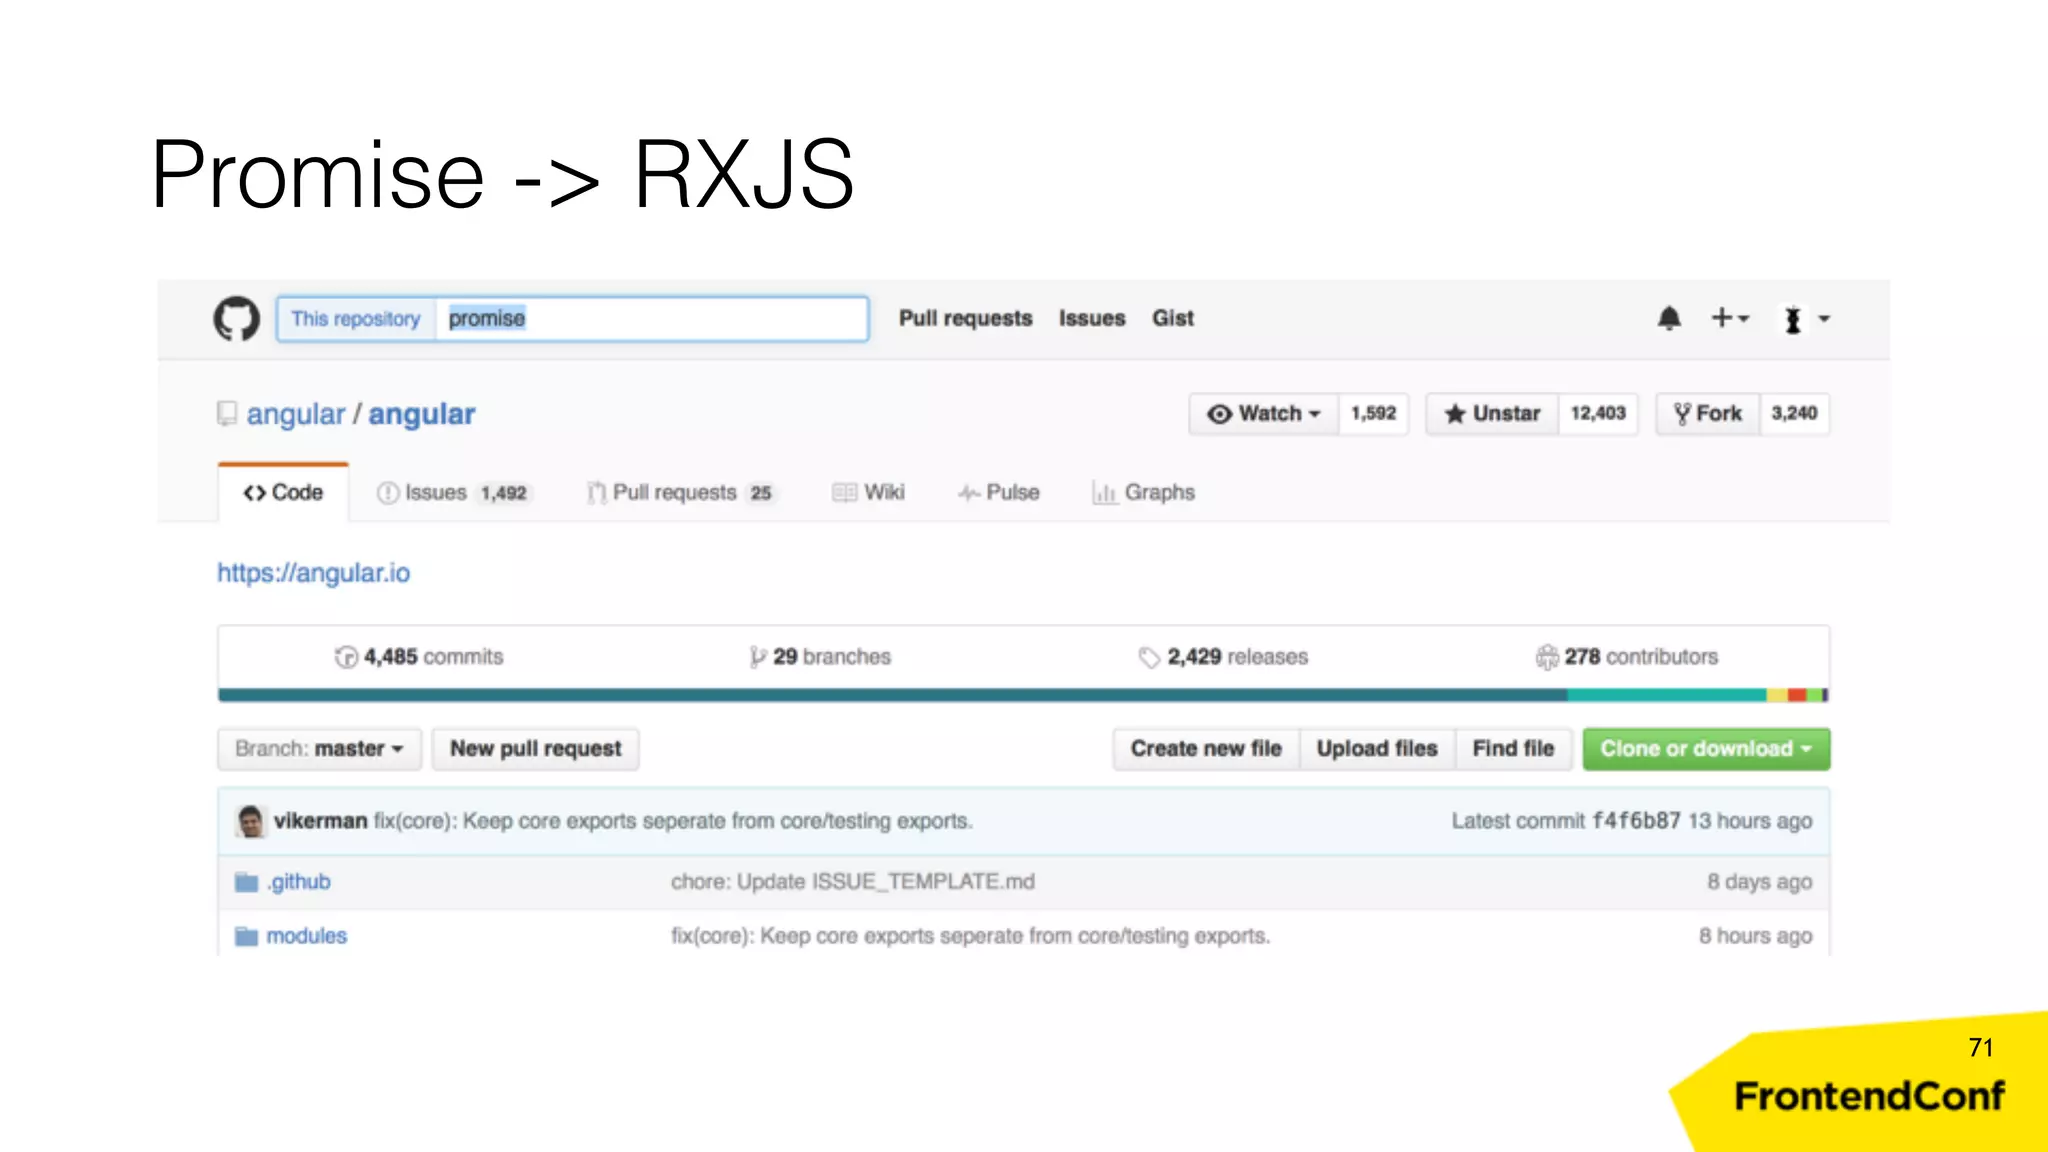Click the repository search input field
This screenshot has height=1152, width=2048.
click(x=650, y=319)
